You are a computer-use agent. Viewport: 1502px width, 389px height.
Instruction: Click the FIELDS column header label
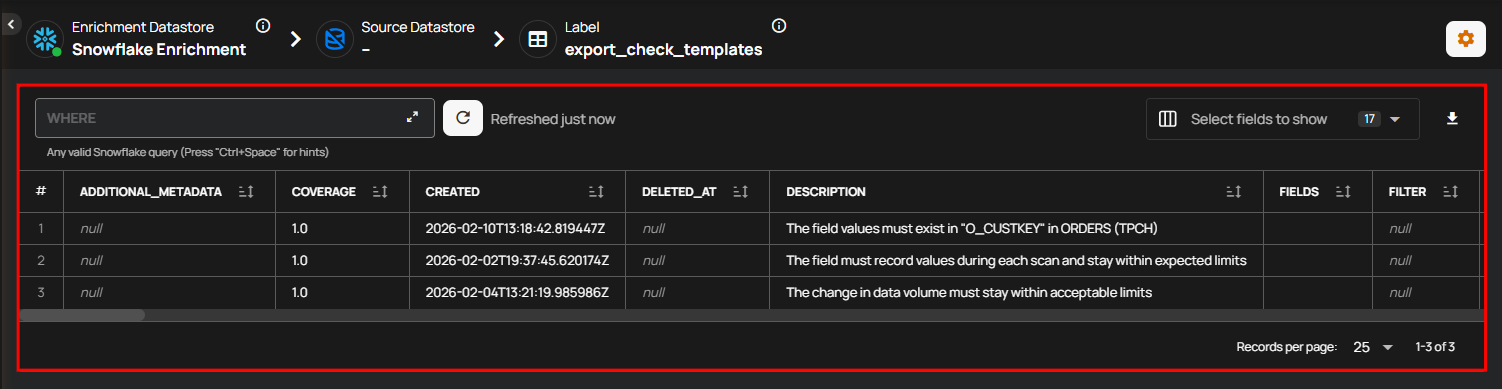pos(1299,192)
